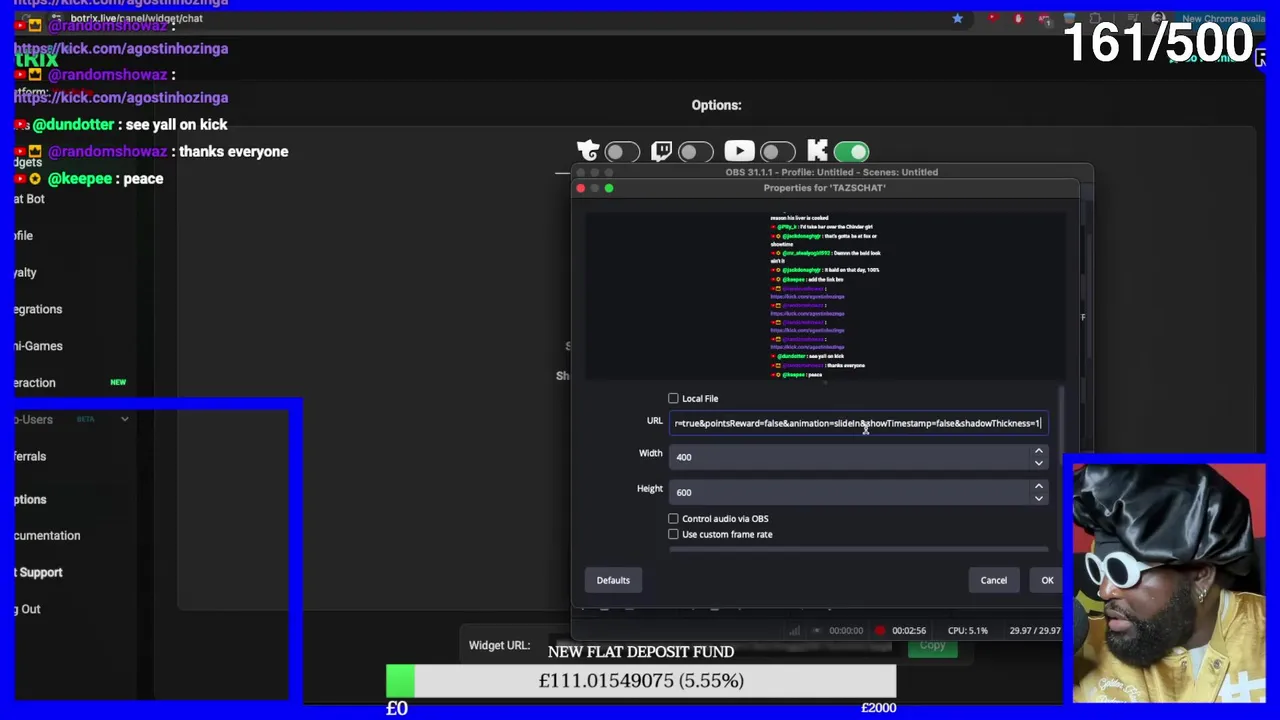Click the @dundotter see yall on kick message
The image size is (1280, 720).
point(121,124)
